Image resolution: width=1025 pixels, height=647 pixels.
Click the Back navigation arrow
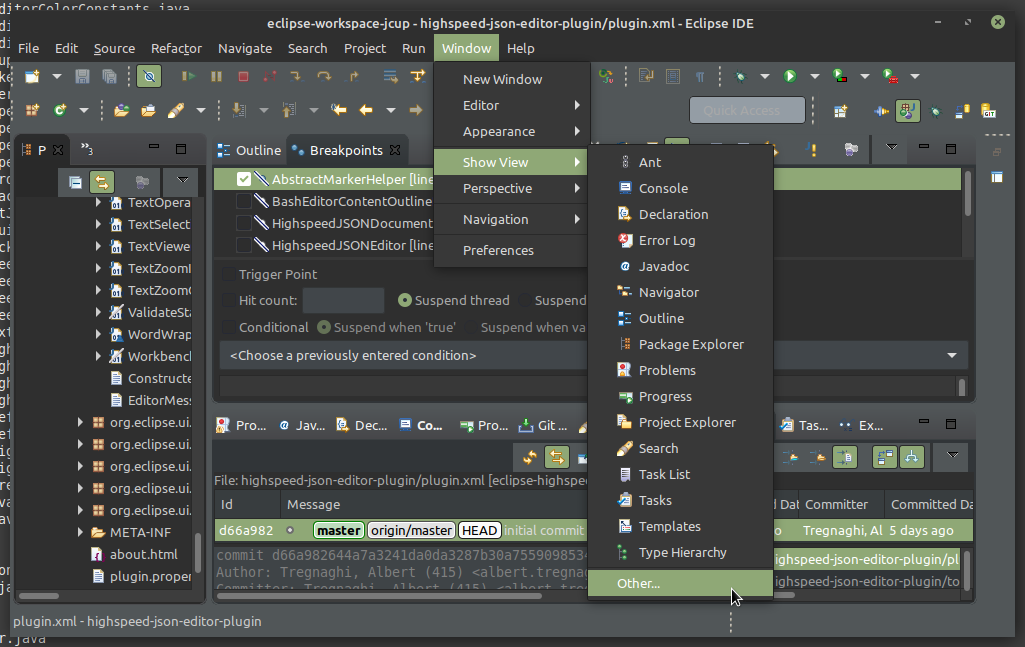pos(366,110)
